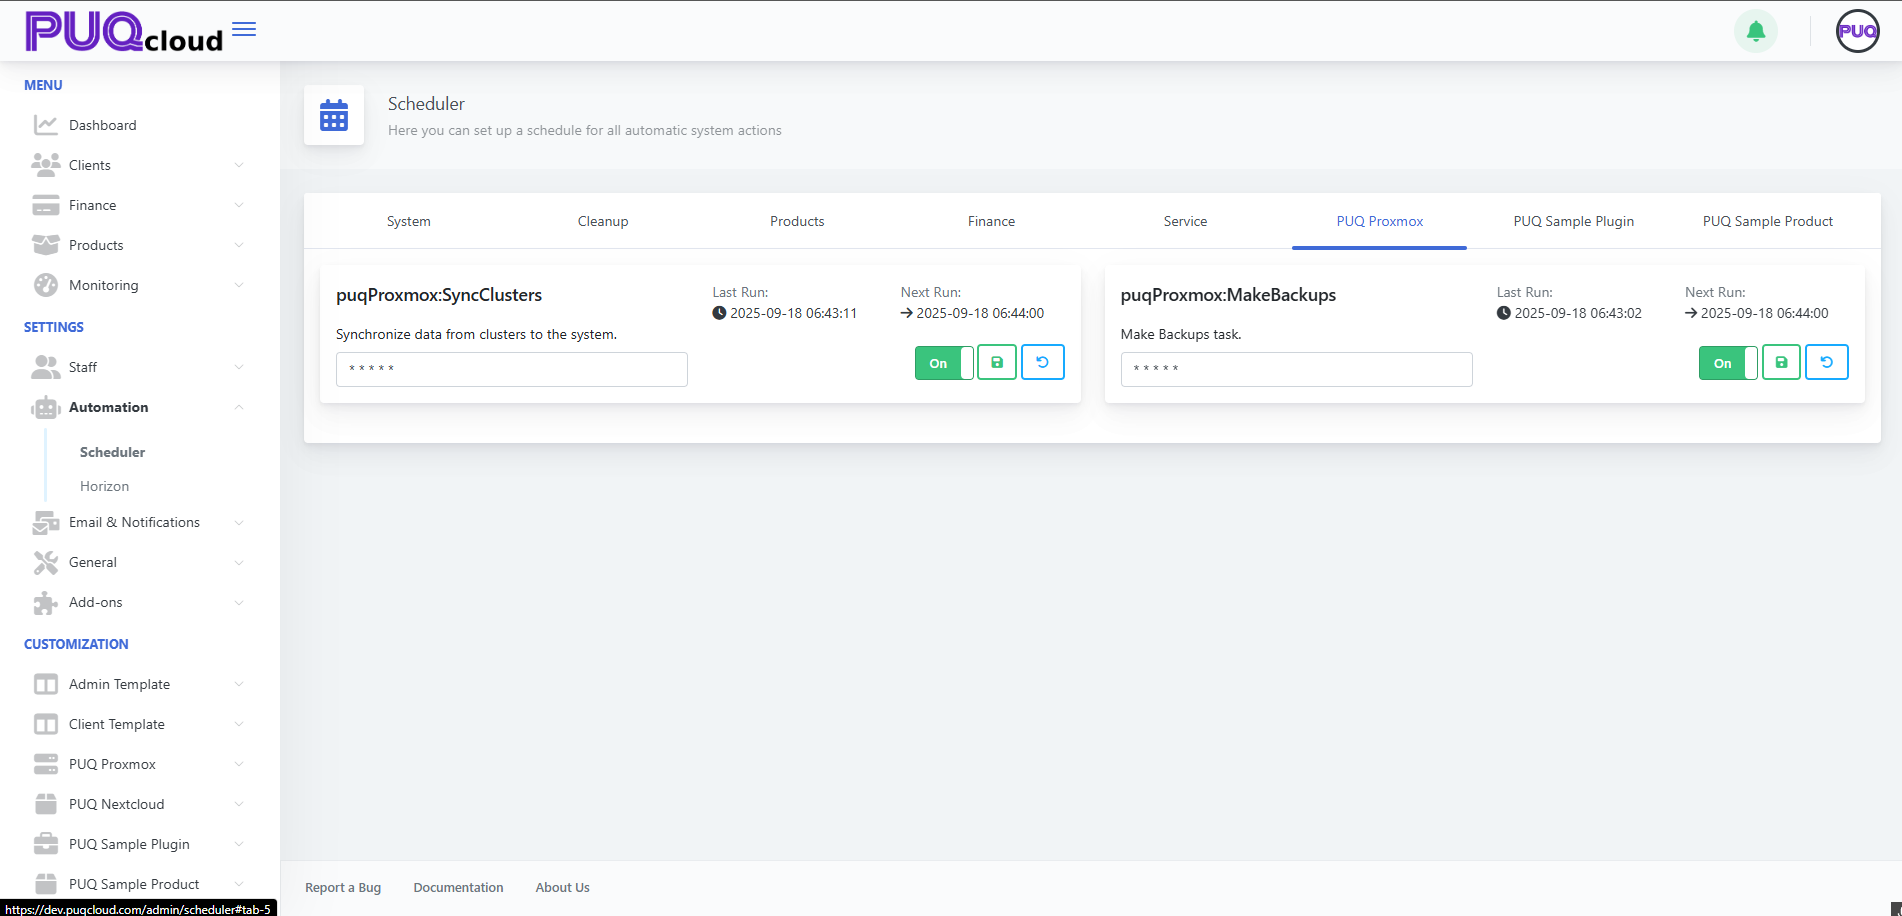Viewport: 1902px width, 916px height.
Task: Open the Scheduler submenu item
Action: [x=112, y=452]
